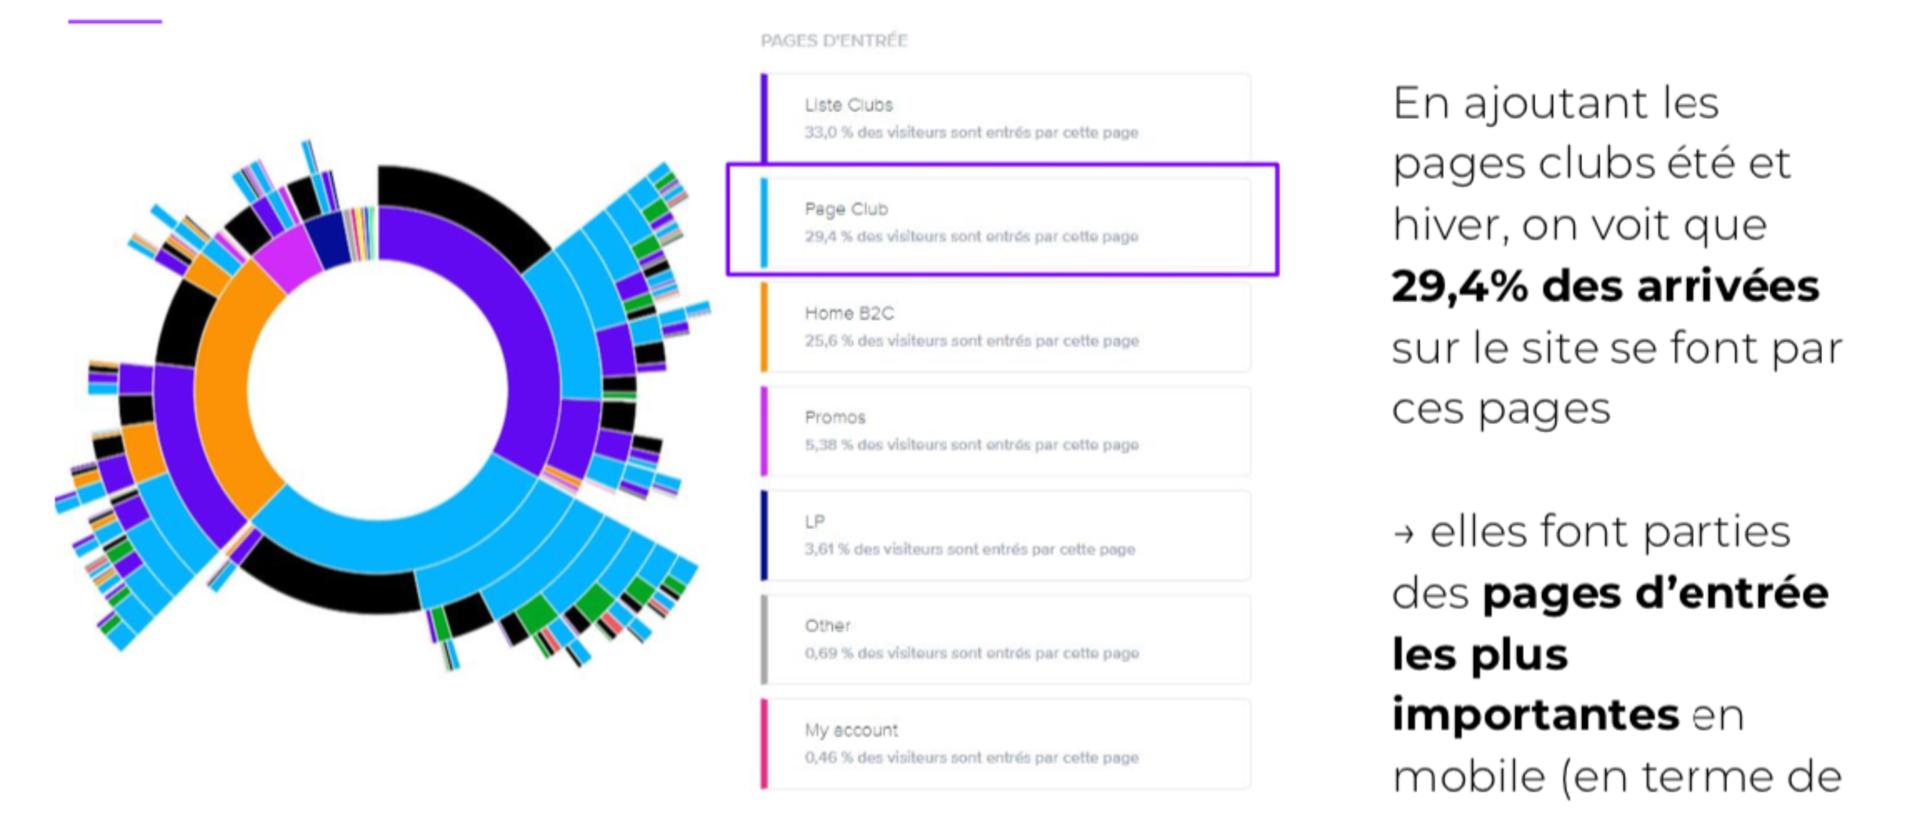The image size is (1920, 817).
Task: Click the PAGES D'ENTRÉE heading
Action: (x=834, y=41)
